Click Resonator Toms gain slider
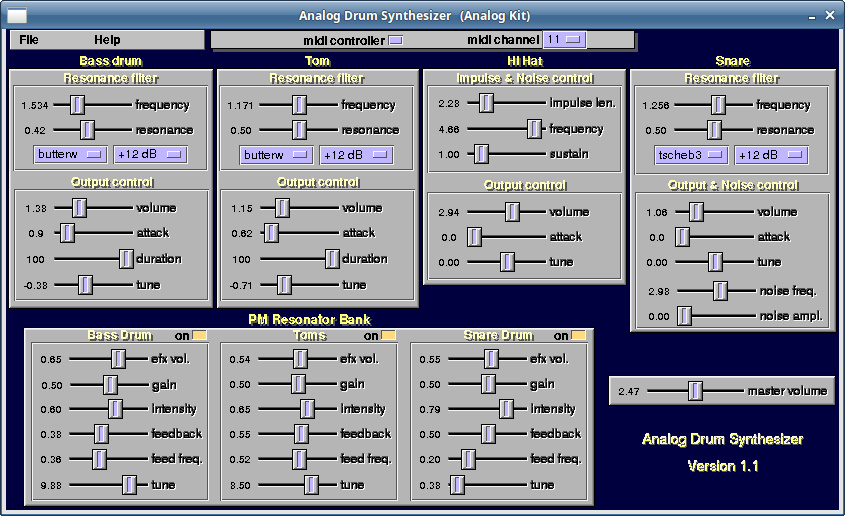 click(298, 384)
